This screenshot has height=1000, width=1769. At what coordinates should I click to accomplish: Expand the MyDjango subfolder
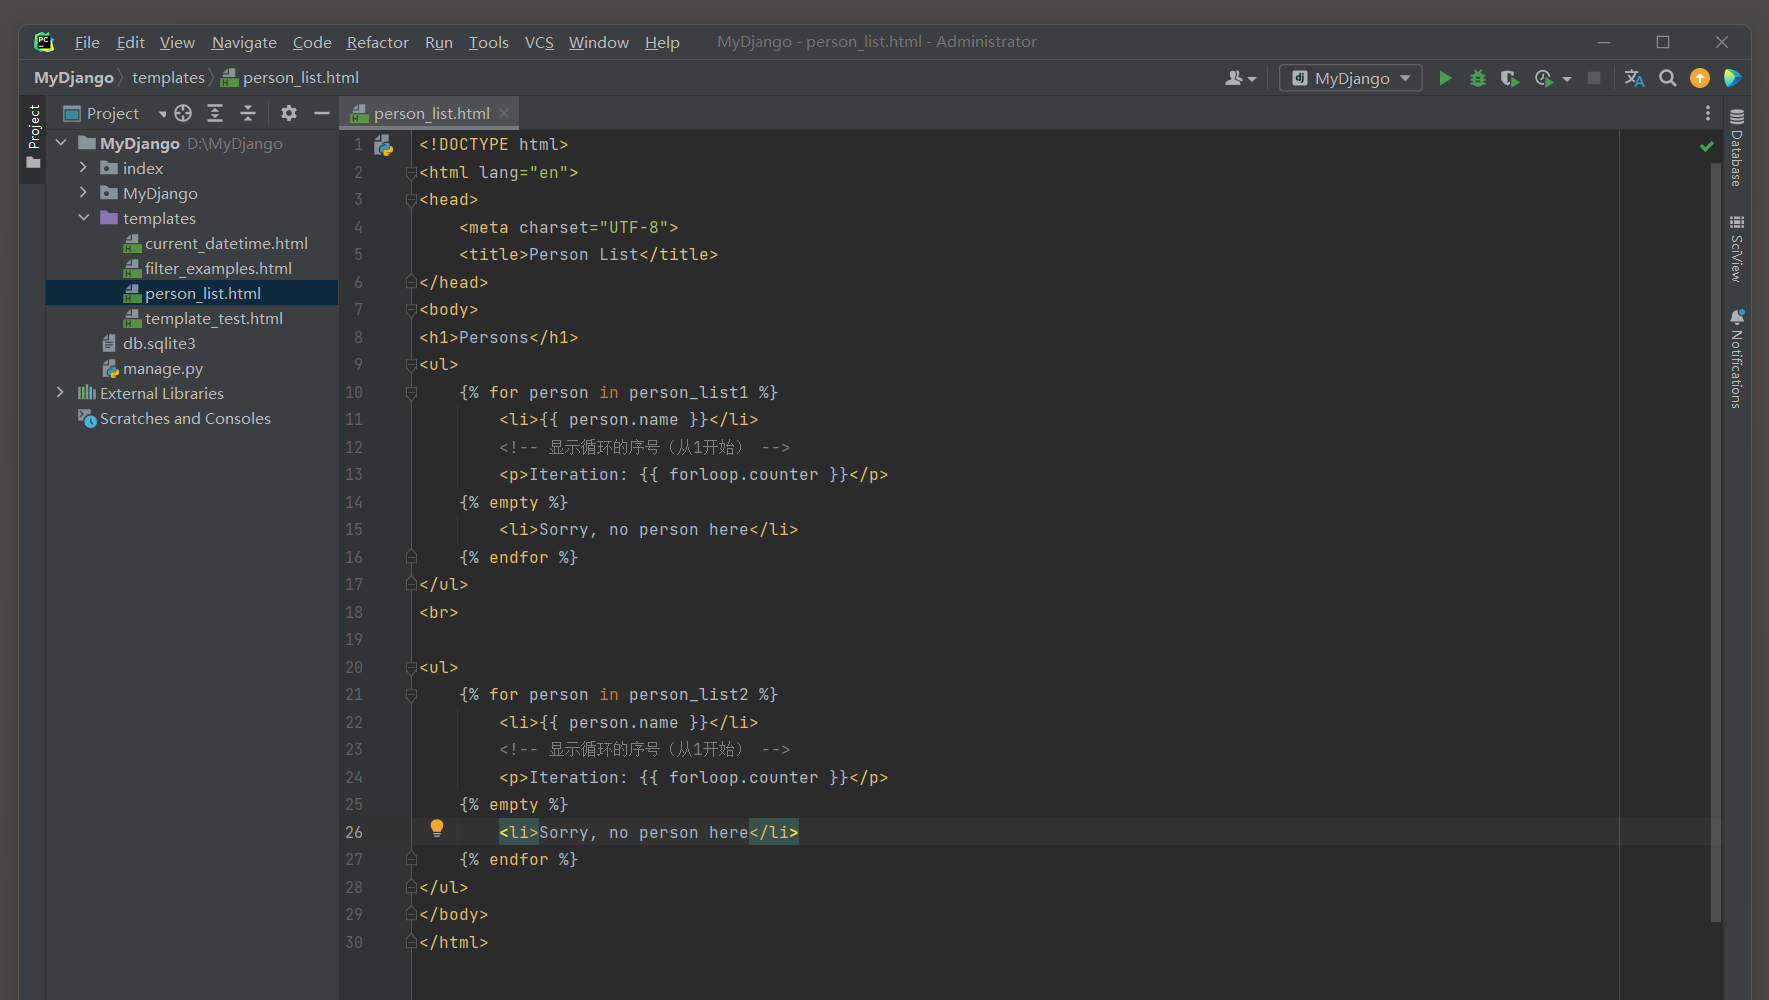pyautogui.click(x=84, y=193)
